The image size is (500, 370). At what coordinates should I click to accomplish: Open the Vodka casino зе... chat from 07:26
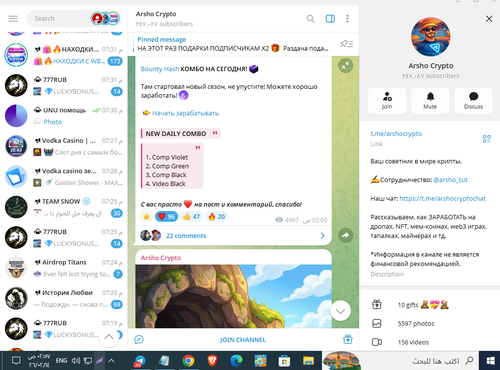[63, 177]
